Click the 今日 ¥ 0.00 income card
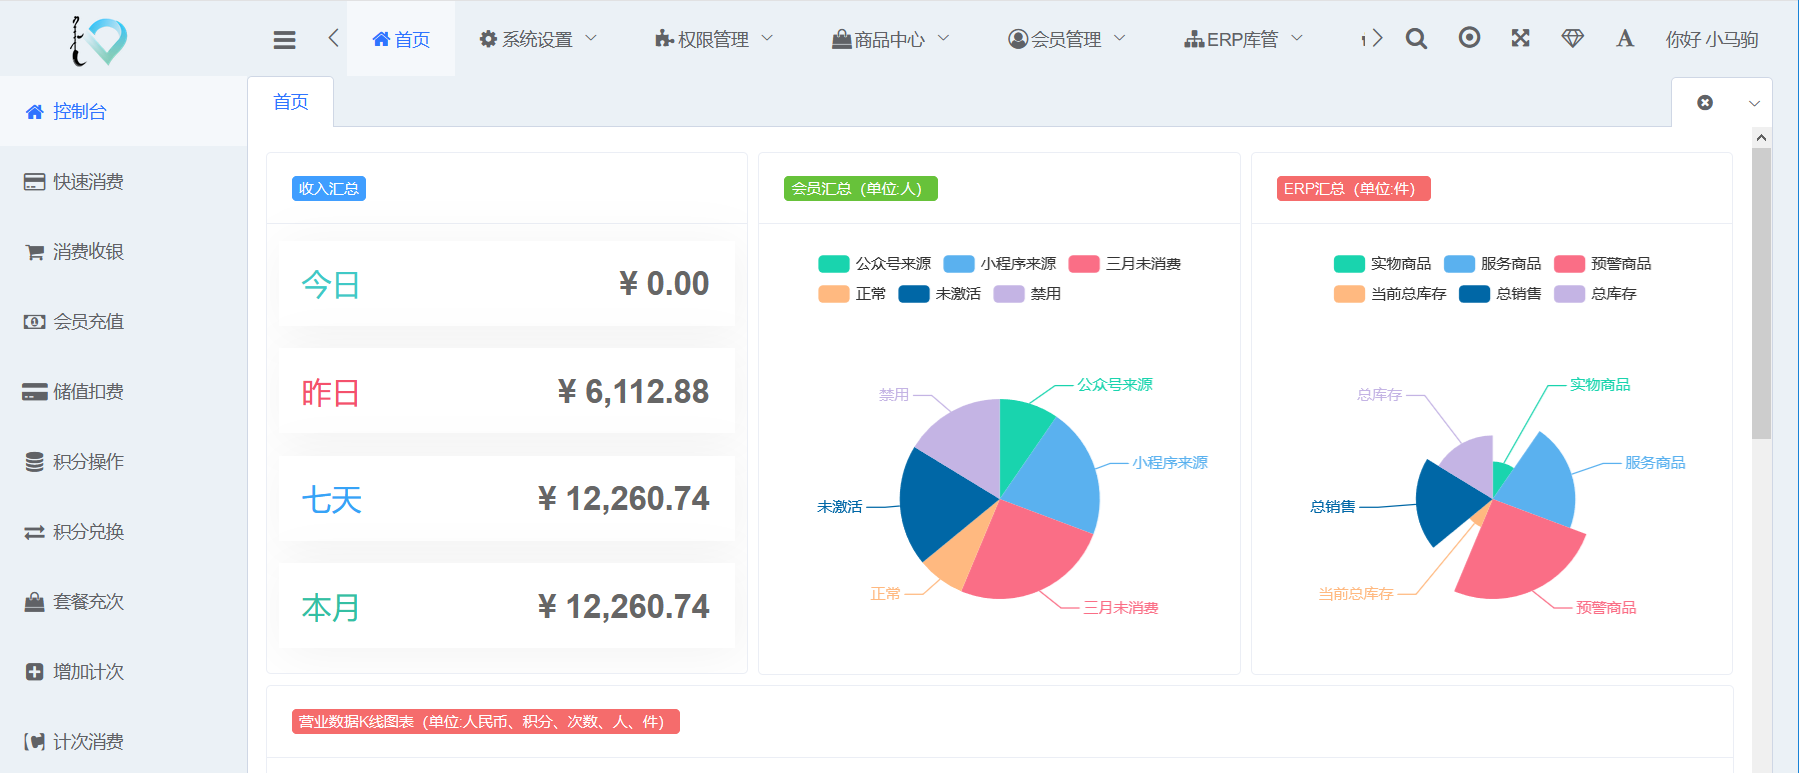Screen dimensions: 1799x773 [x=506, y=284]
